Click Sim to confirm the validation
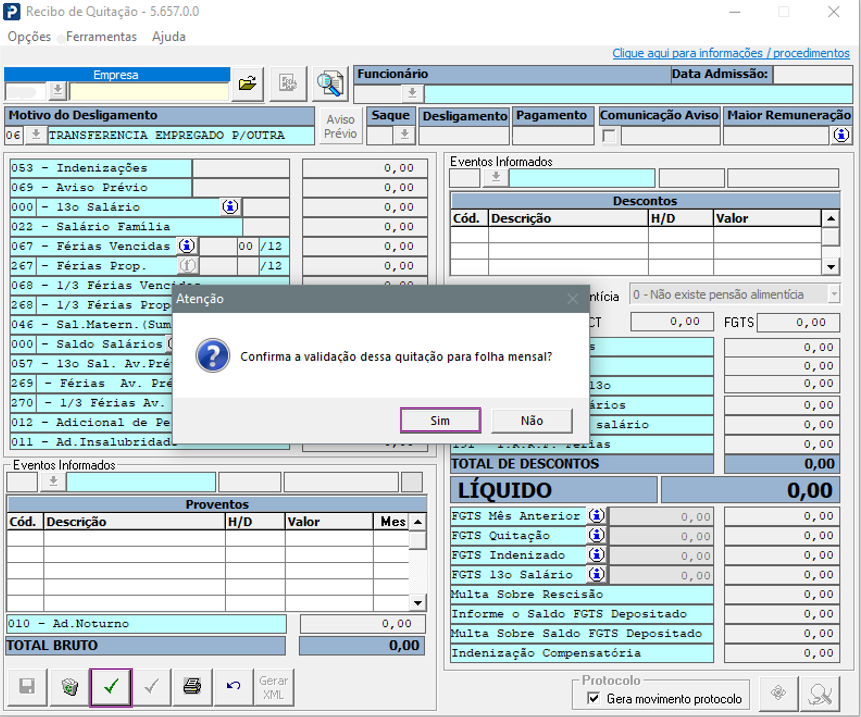 440,420
